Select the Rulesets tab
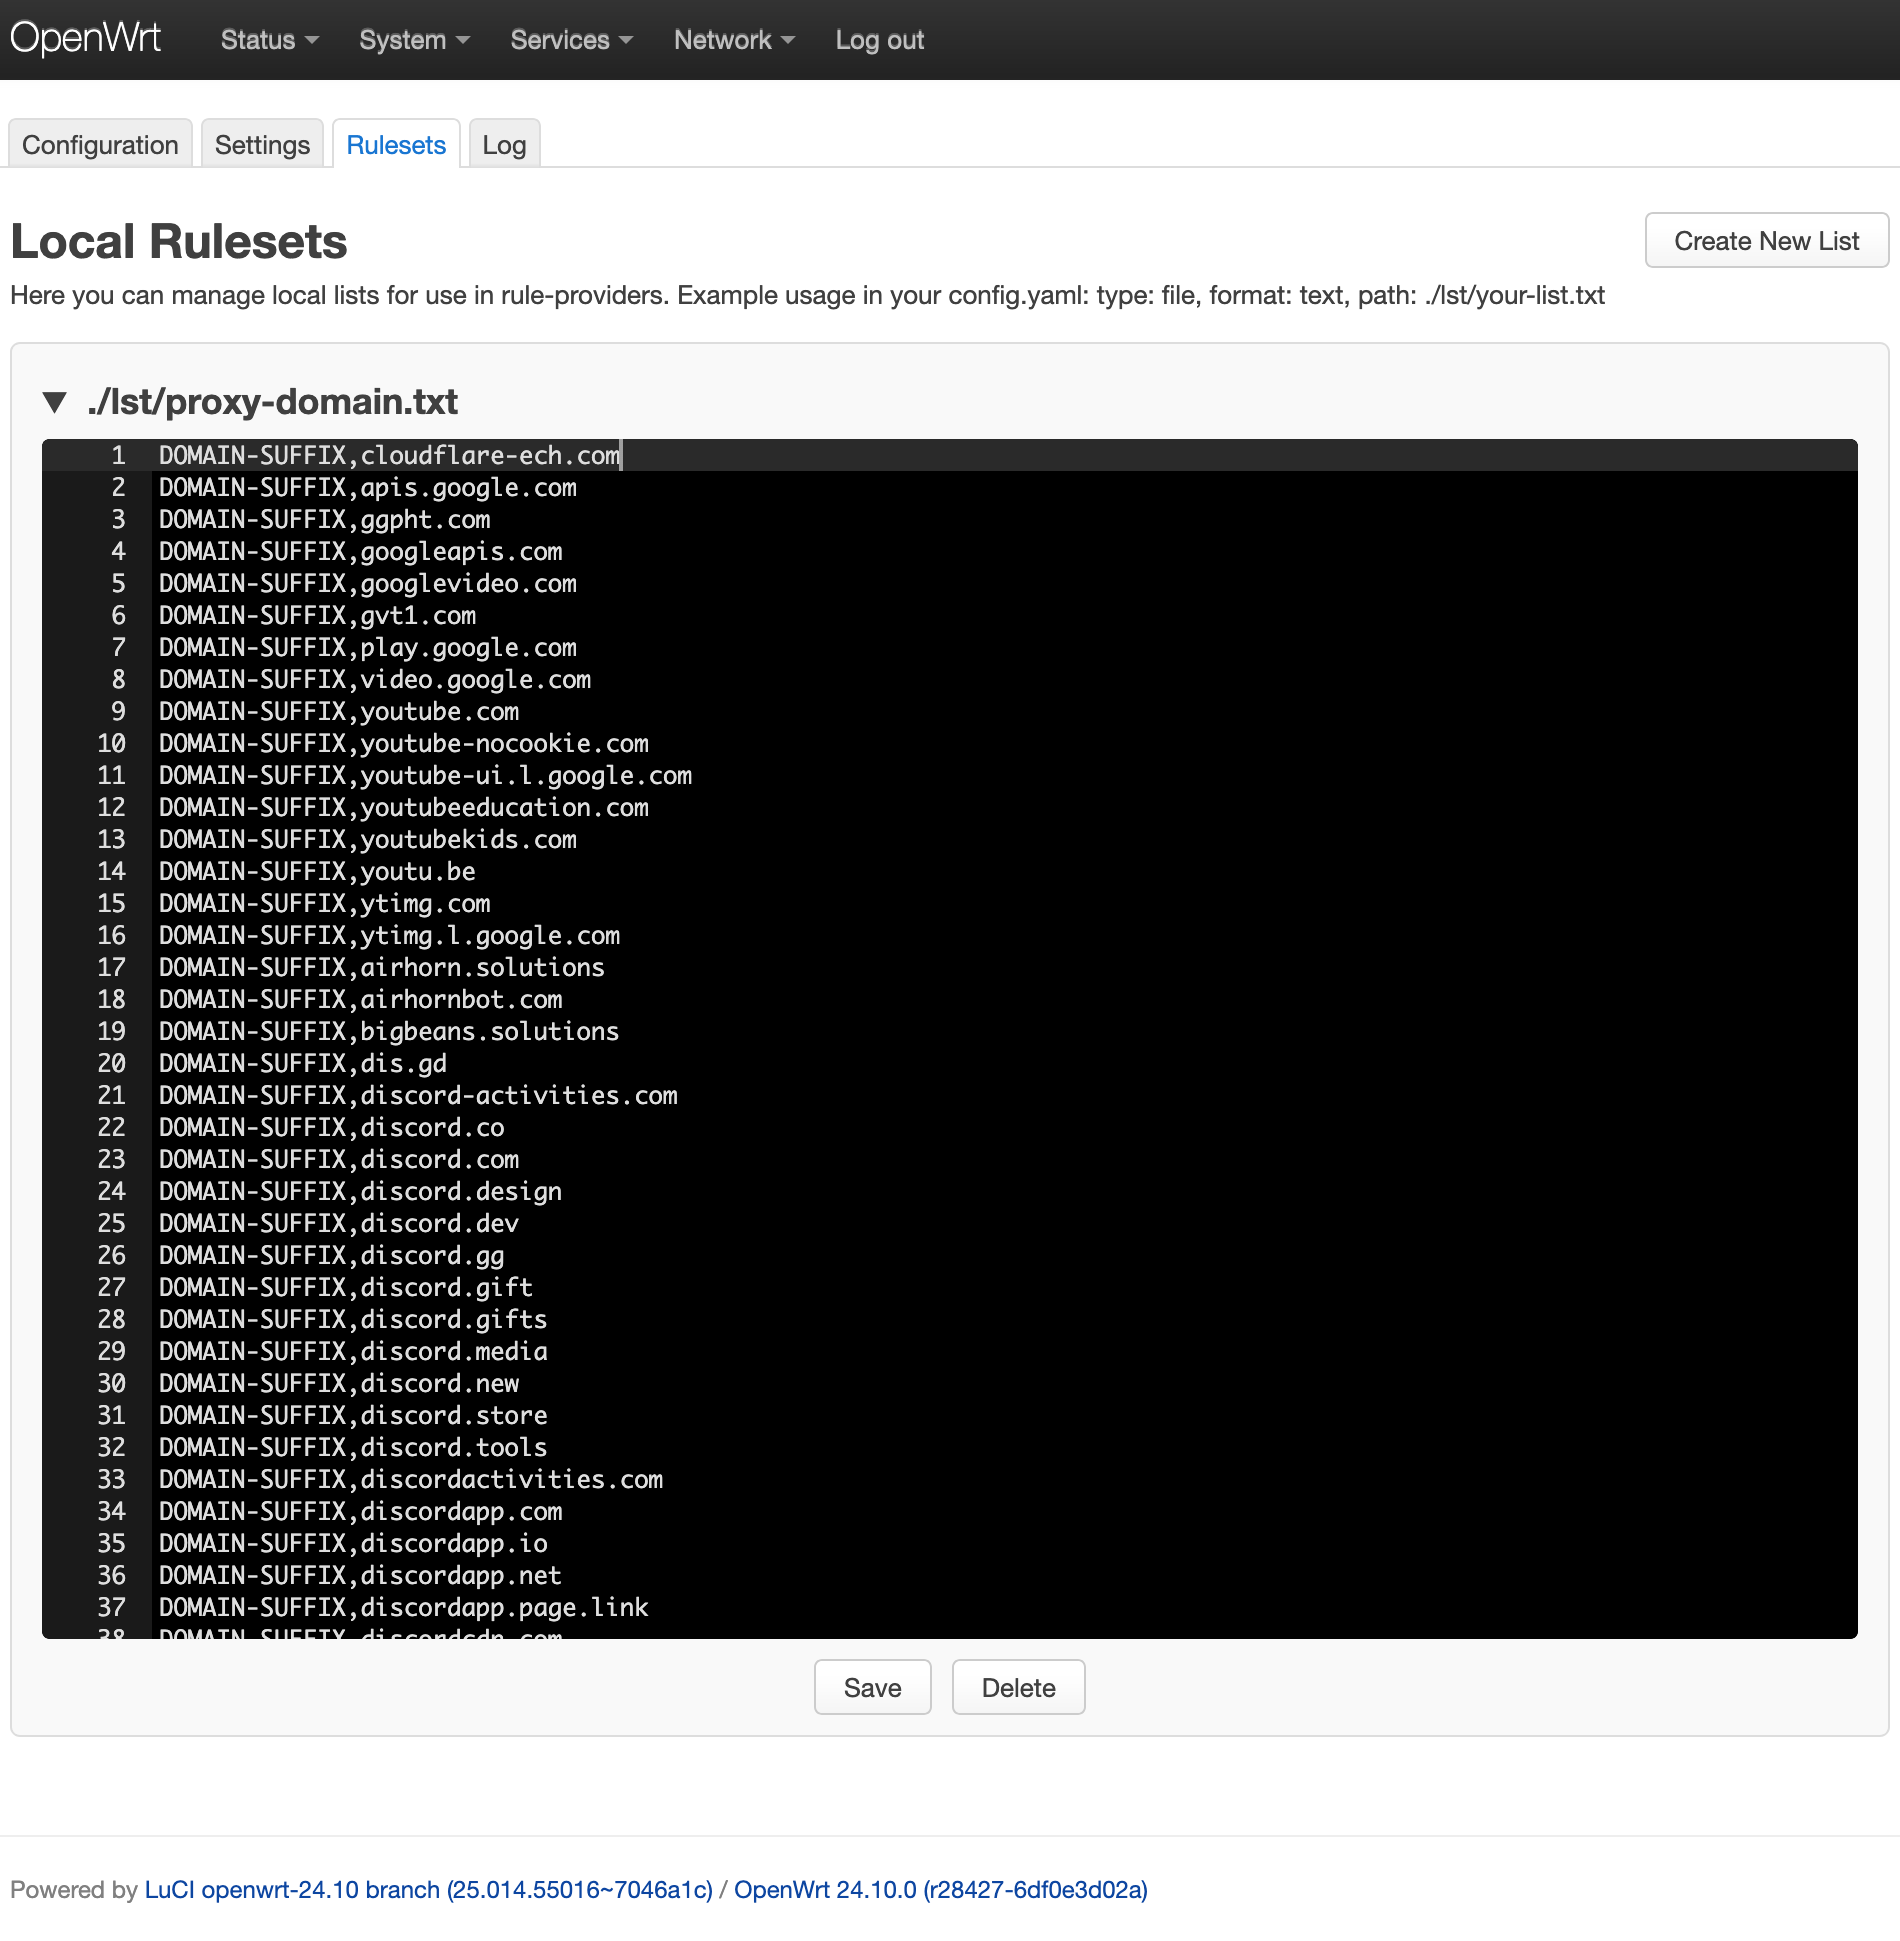The width and height of the screenshot is (1900, 1941). click(396, 144)
